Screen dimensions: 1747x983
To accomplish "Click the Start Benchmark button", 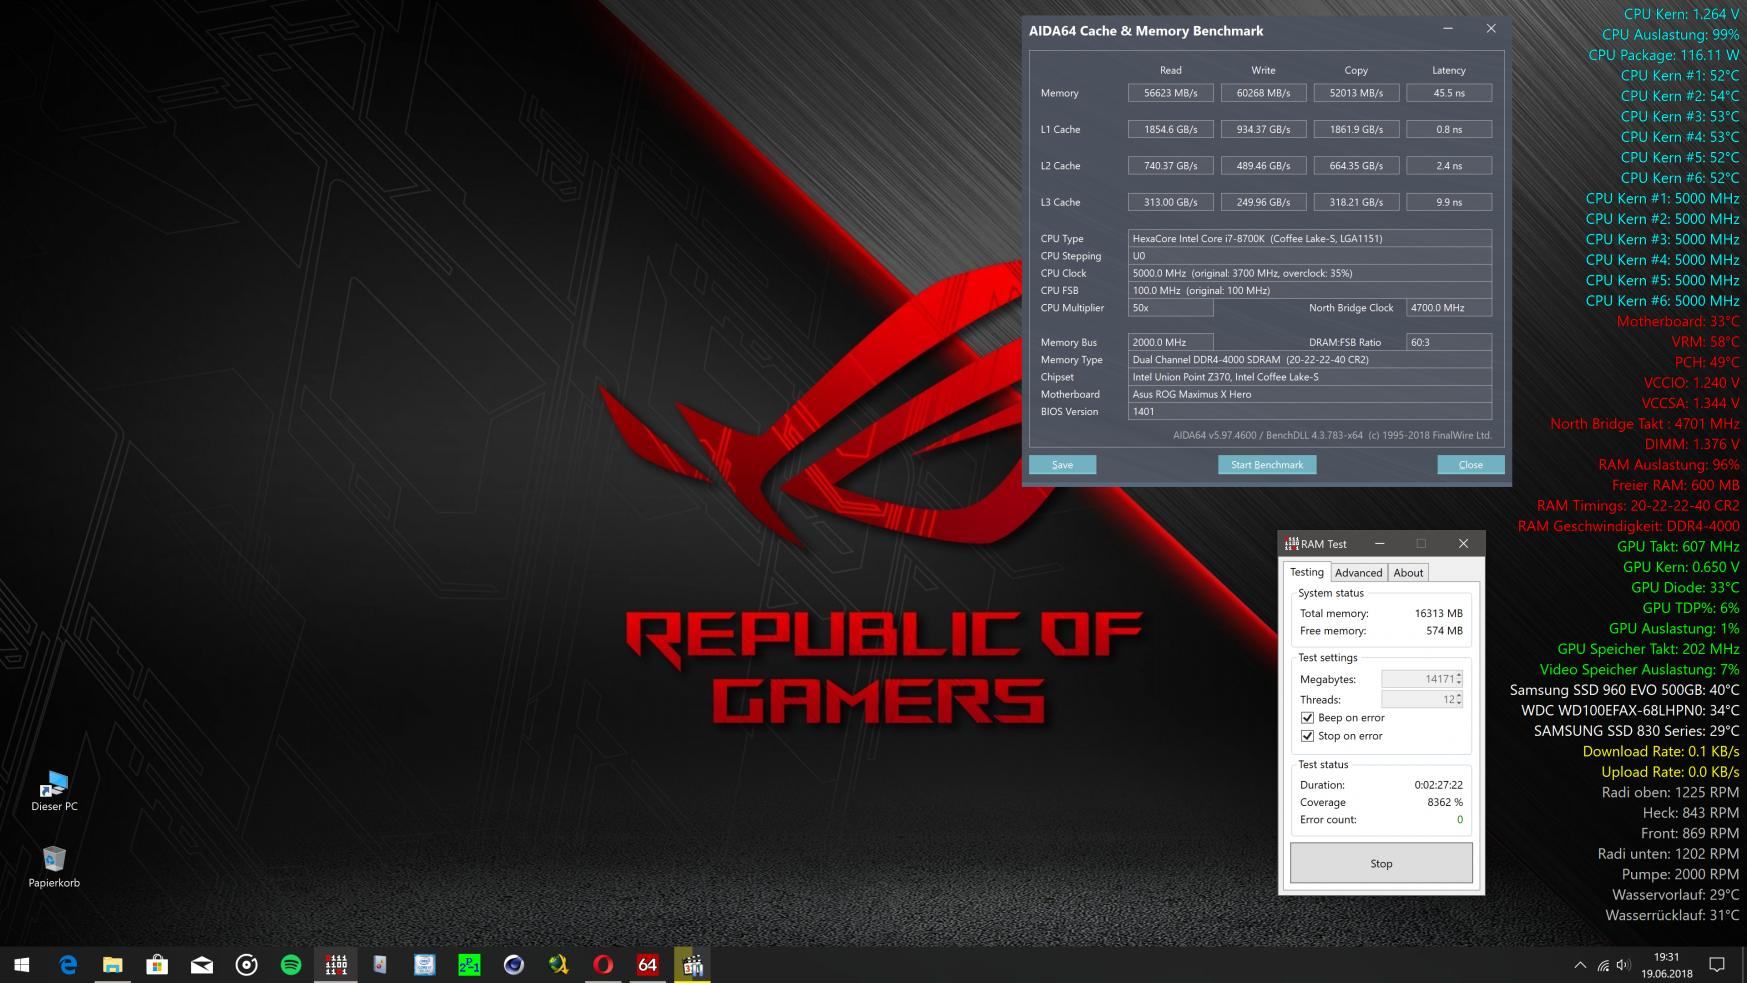I will coord(1266,465).
